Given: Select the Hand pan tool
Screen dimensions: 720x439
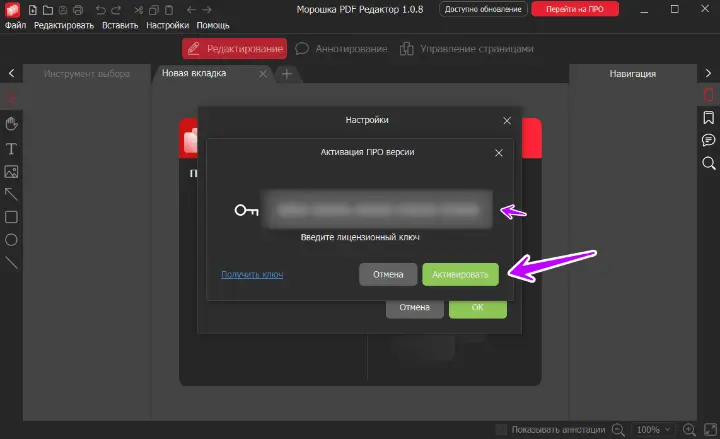Looking at the screenshot, I should (x=11, y=124).
